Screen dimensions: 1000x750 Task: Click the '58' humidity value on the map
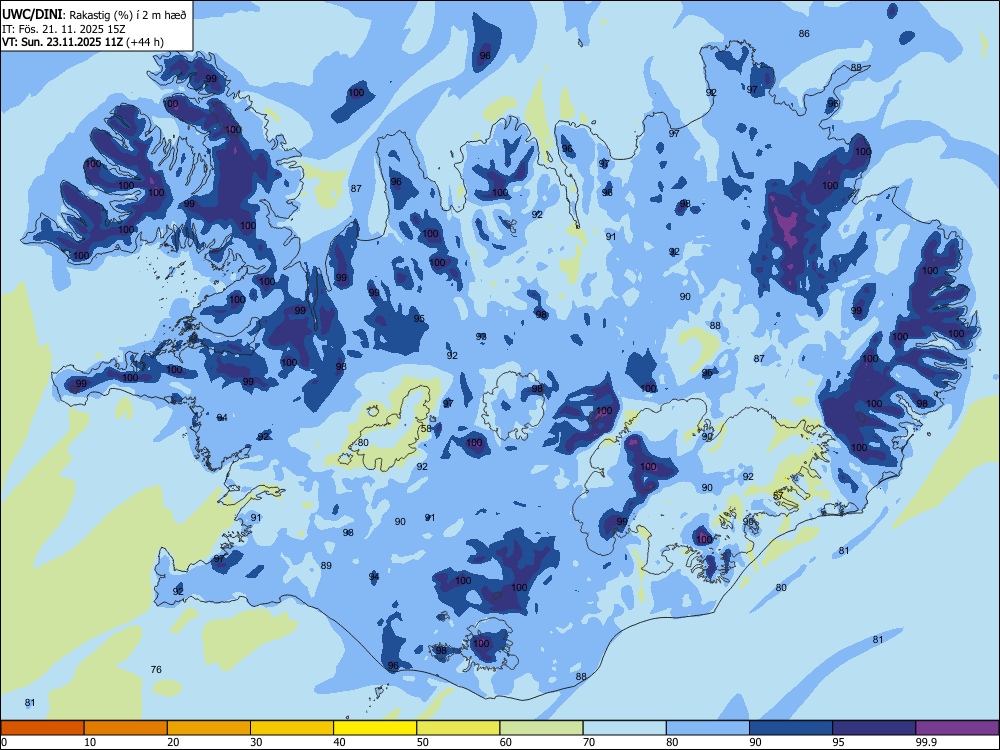click(x=426, y=429)
